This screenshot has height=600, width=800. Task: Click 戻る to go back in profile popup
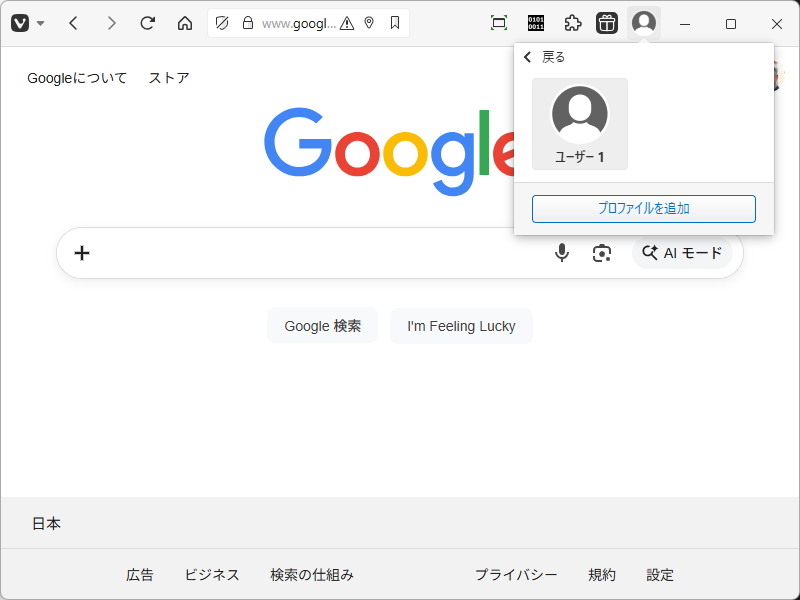544,57
